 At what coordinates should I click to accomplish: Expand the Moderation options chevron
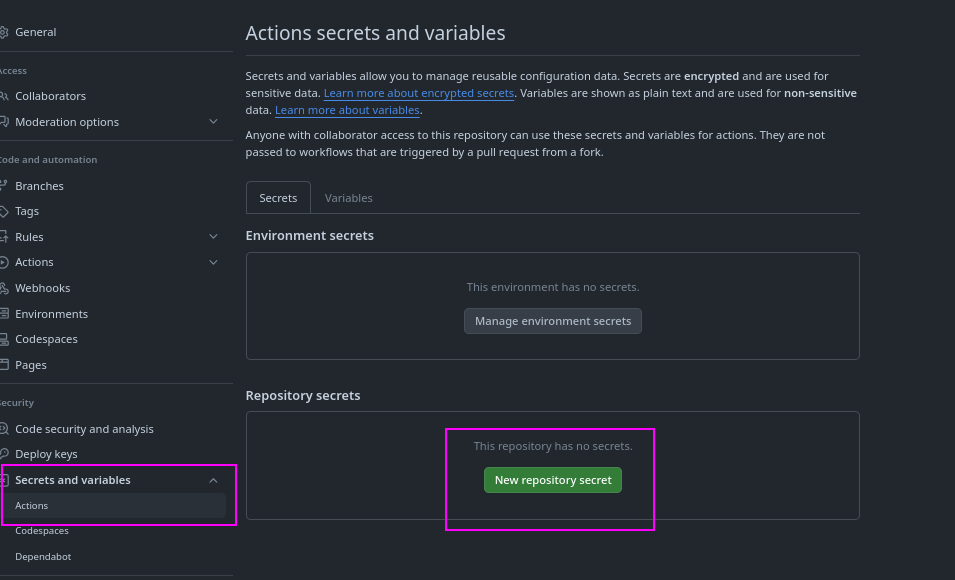tap(213, 122)
